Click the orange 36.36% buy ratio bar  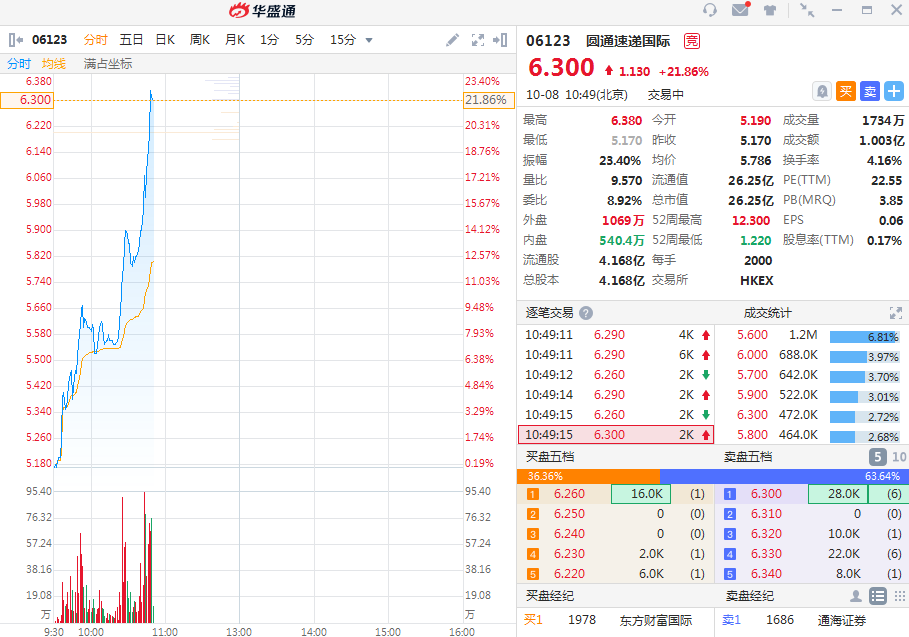[x=588, y=476]
